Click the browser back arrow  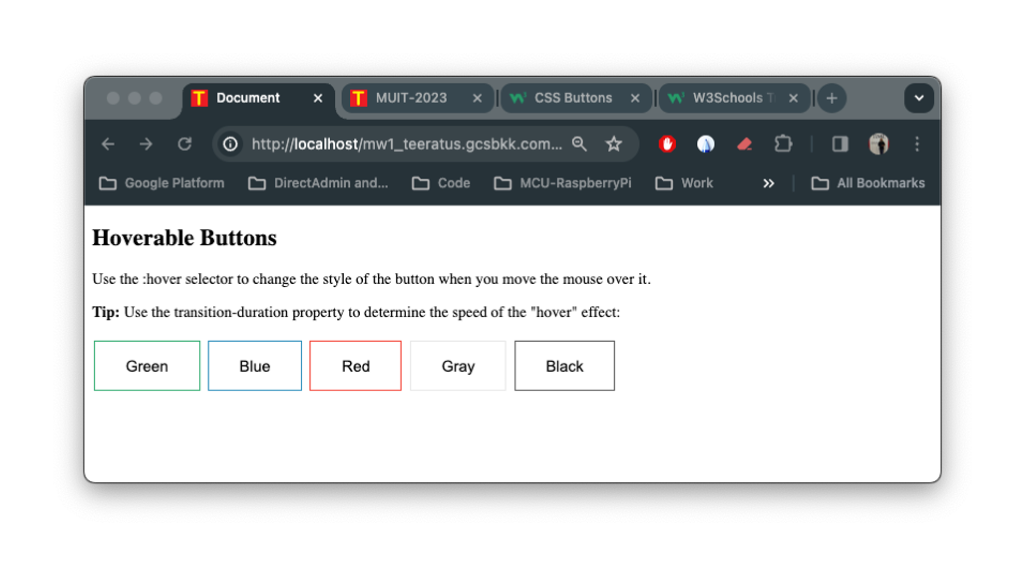108,144
